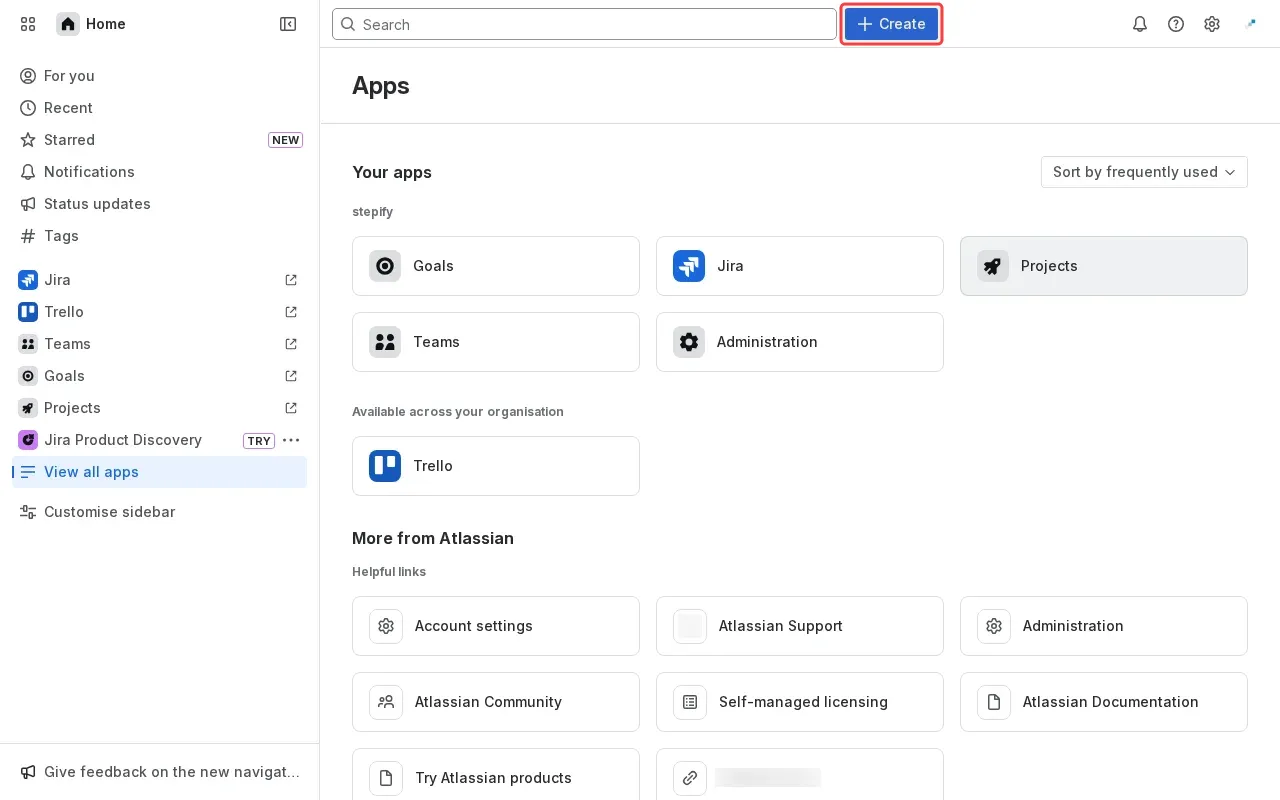Select the For you sidebar item
The image size is (1280, 800).
[x=68, y=76]
